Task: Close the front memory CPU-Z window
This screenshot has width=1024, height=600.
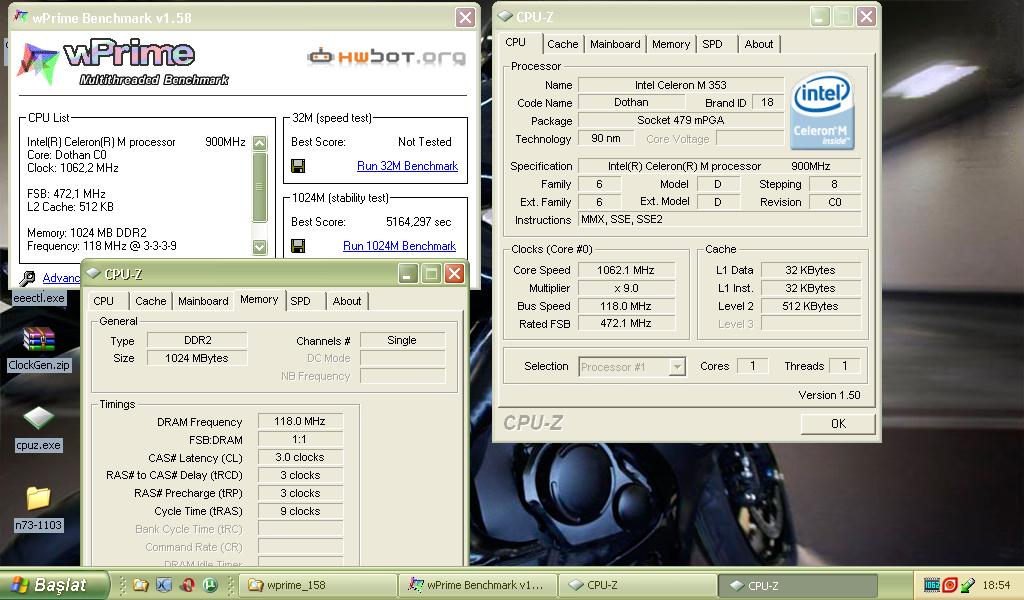Action: pyautogui.click(x=454, y=274)
